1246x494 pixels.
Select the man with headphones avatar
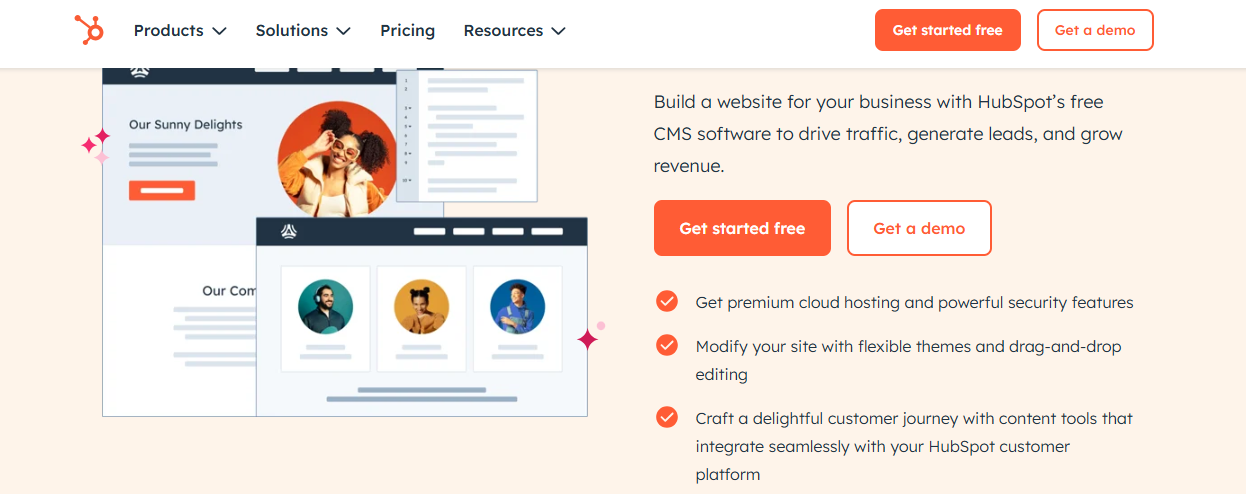click(x=325, y=306)
